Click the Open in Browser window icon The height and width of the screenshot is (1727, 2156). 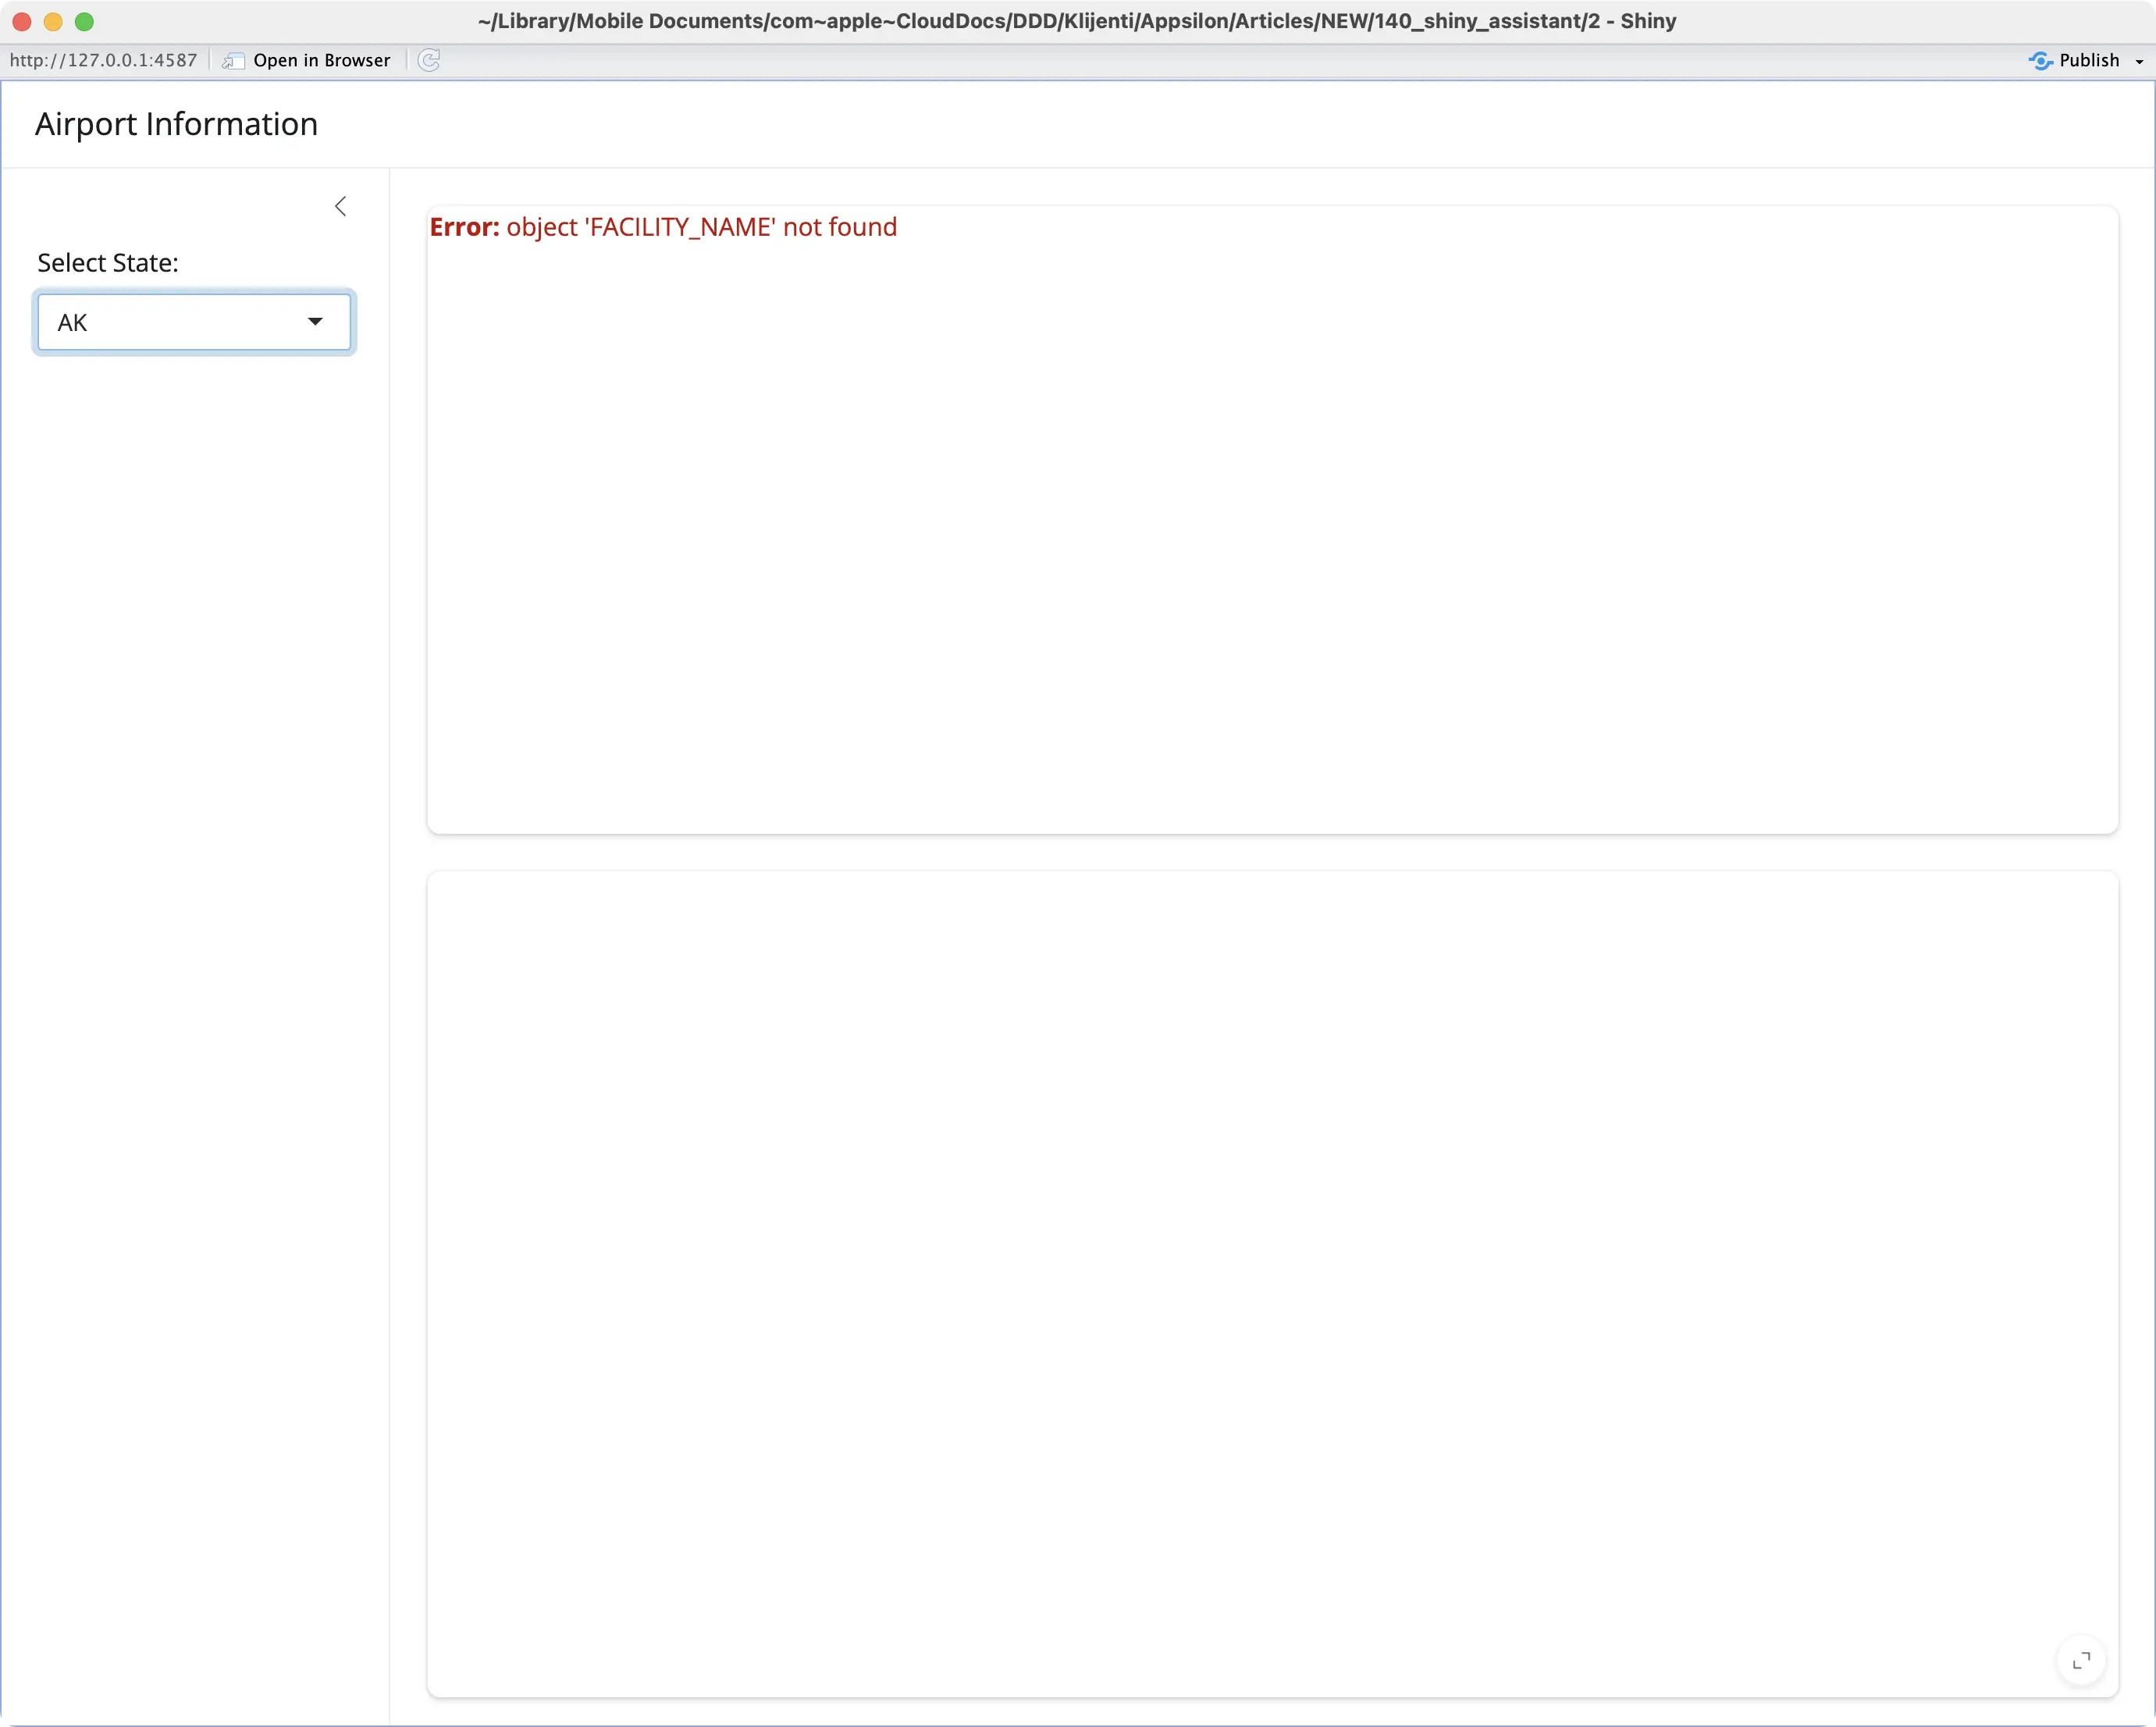(233, 61)
